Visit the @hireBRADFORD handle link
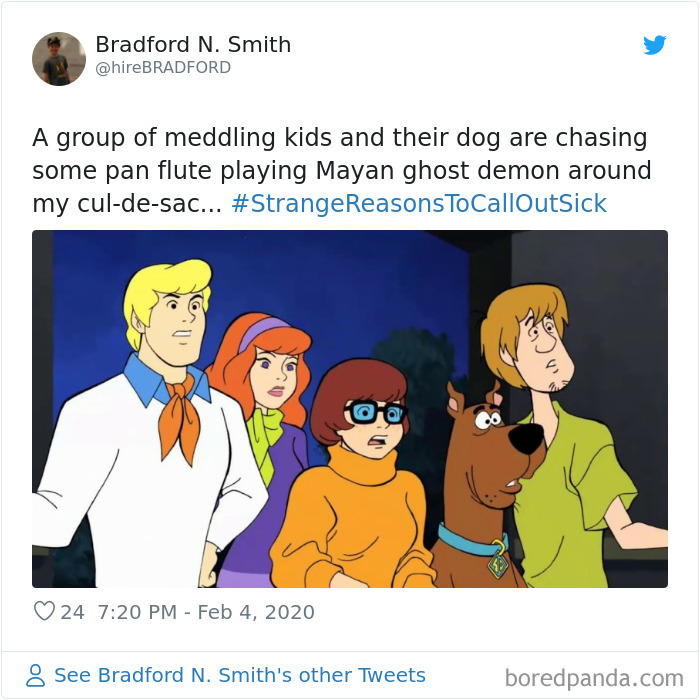Viewport: 700px width, 700px height. pos(163,67)
